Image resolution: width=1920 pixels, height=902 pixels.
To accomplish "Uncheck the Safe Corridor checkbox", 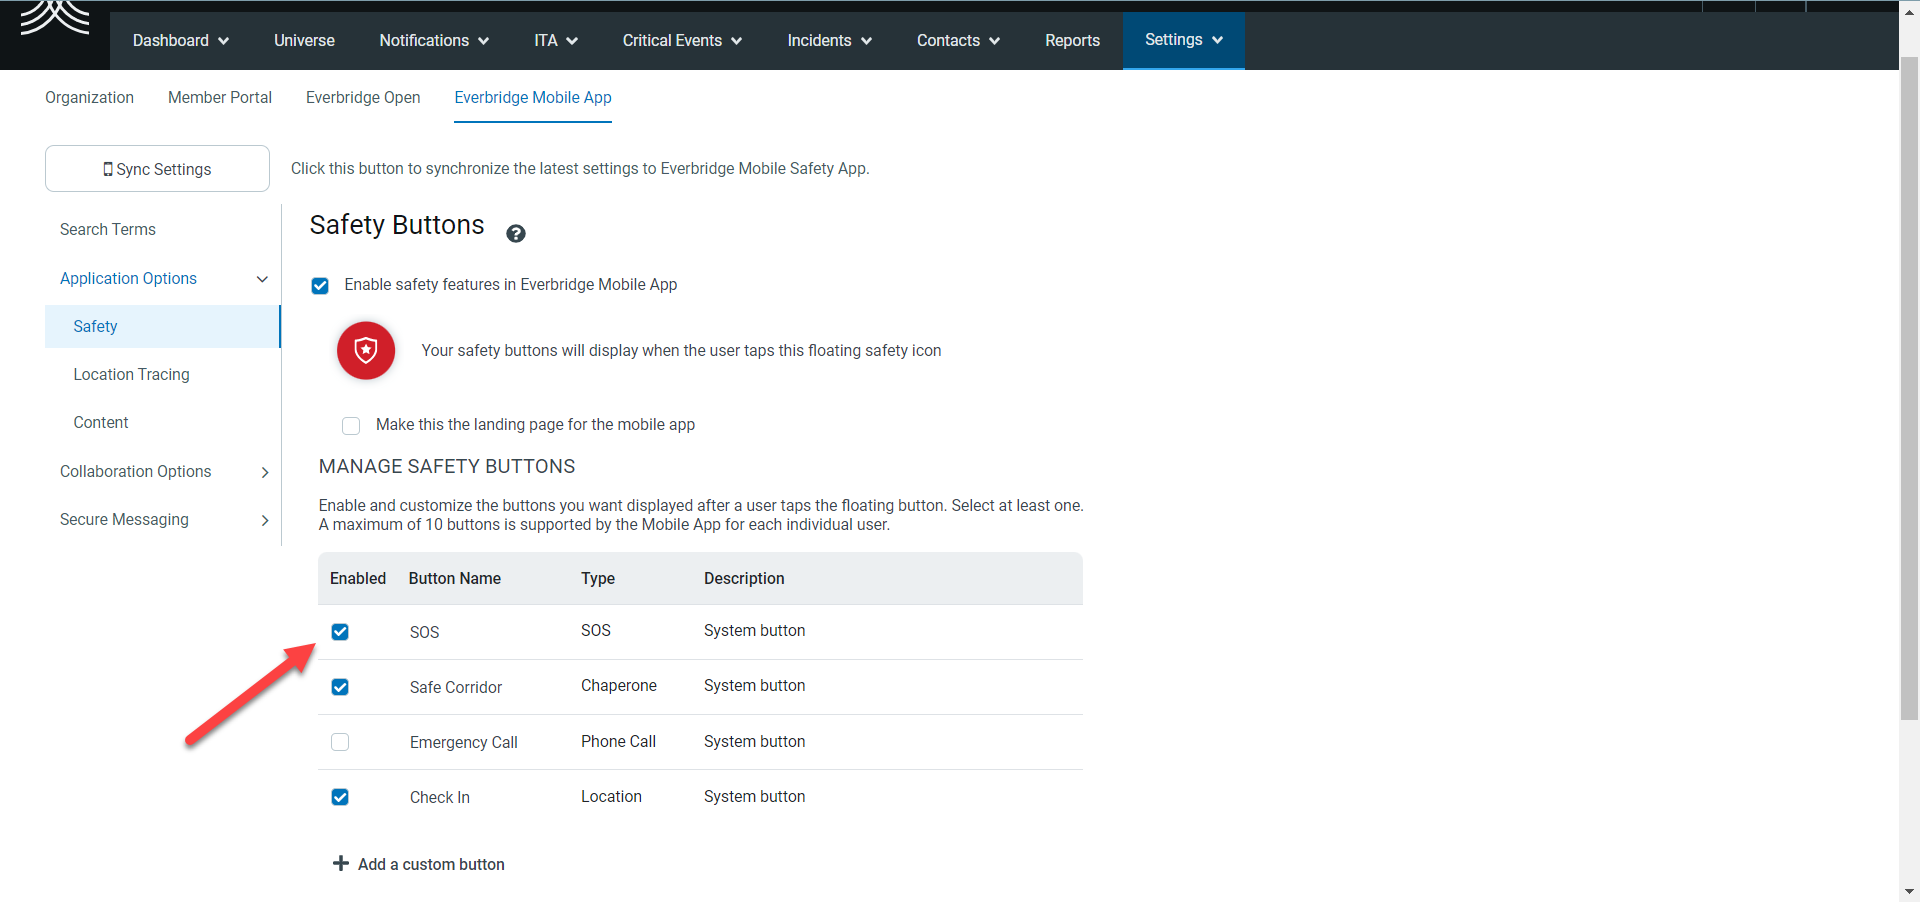I will 340,687.
